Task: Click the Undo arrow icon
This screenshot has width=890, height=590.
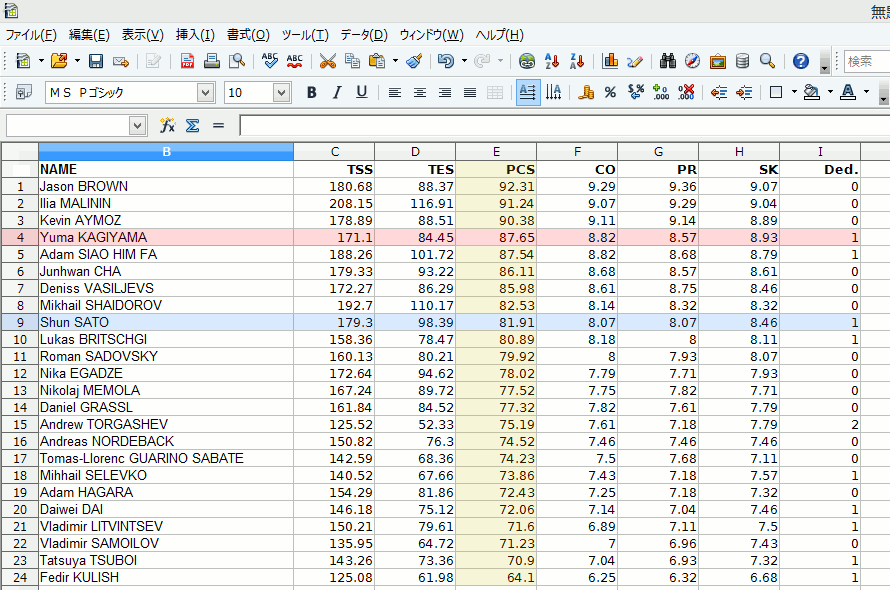Action: (x=446, y=61)
